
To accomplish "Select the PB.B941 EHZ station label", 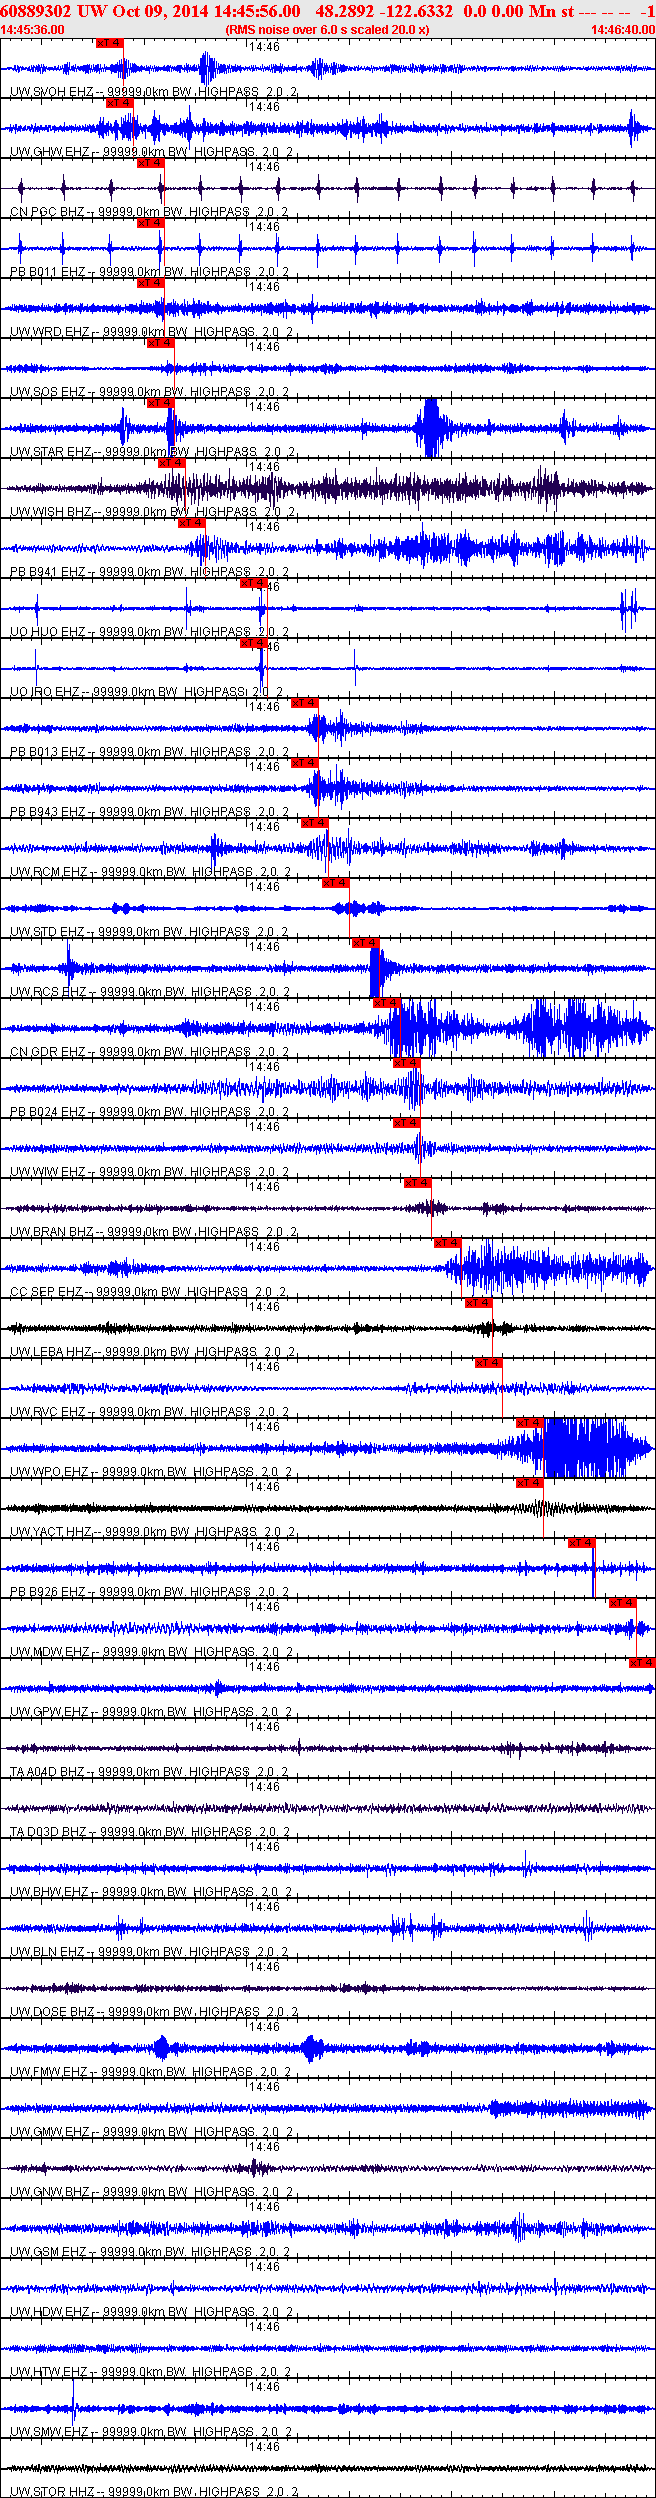I will coord(48,572).
